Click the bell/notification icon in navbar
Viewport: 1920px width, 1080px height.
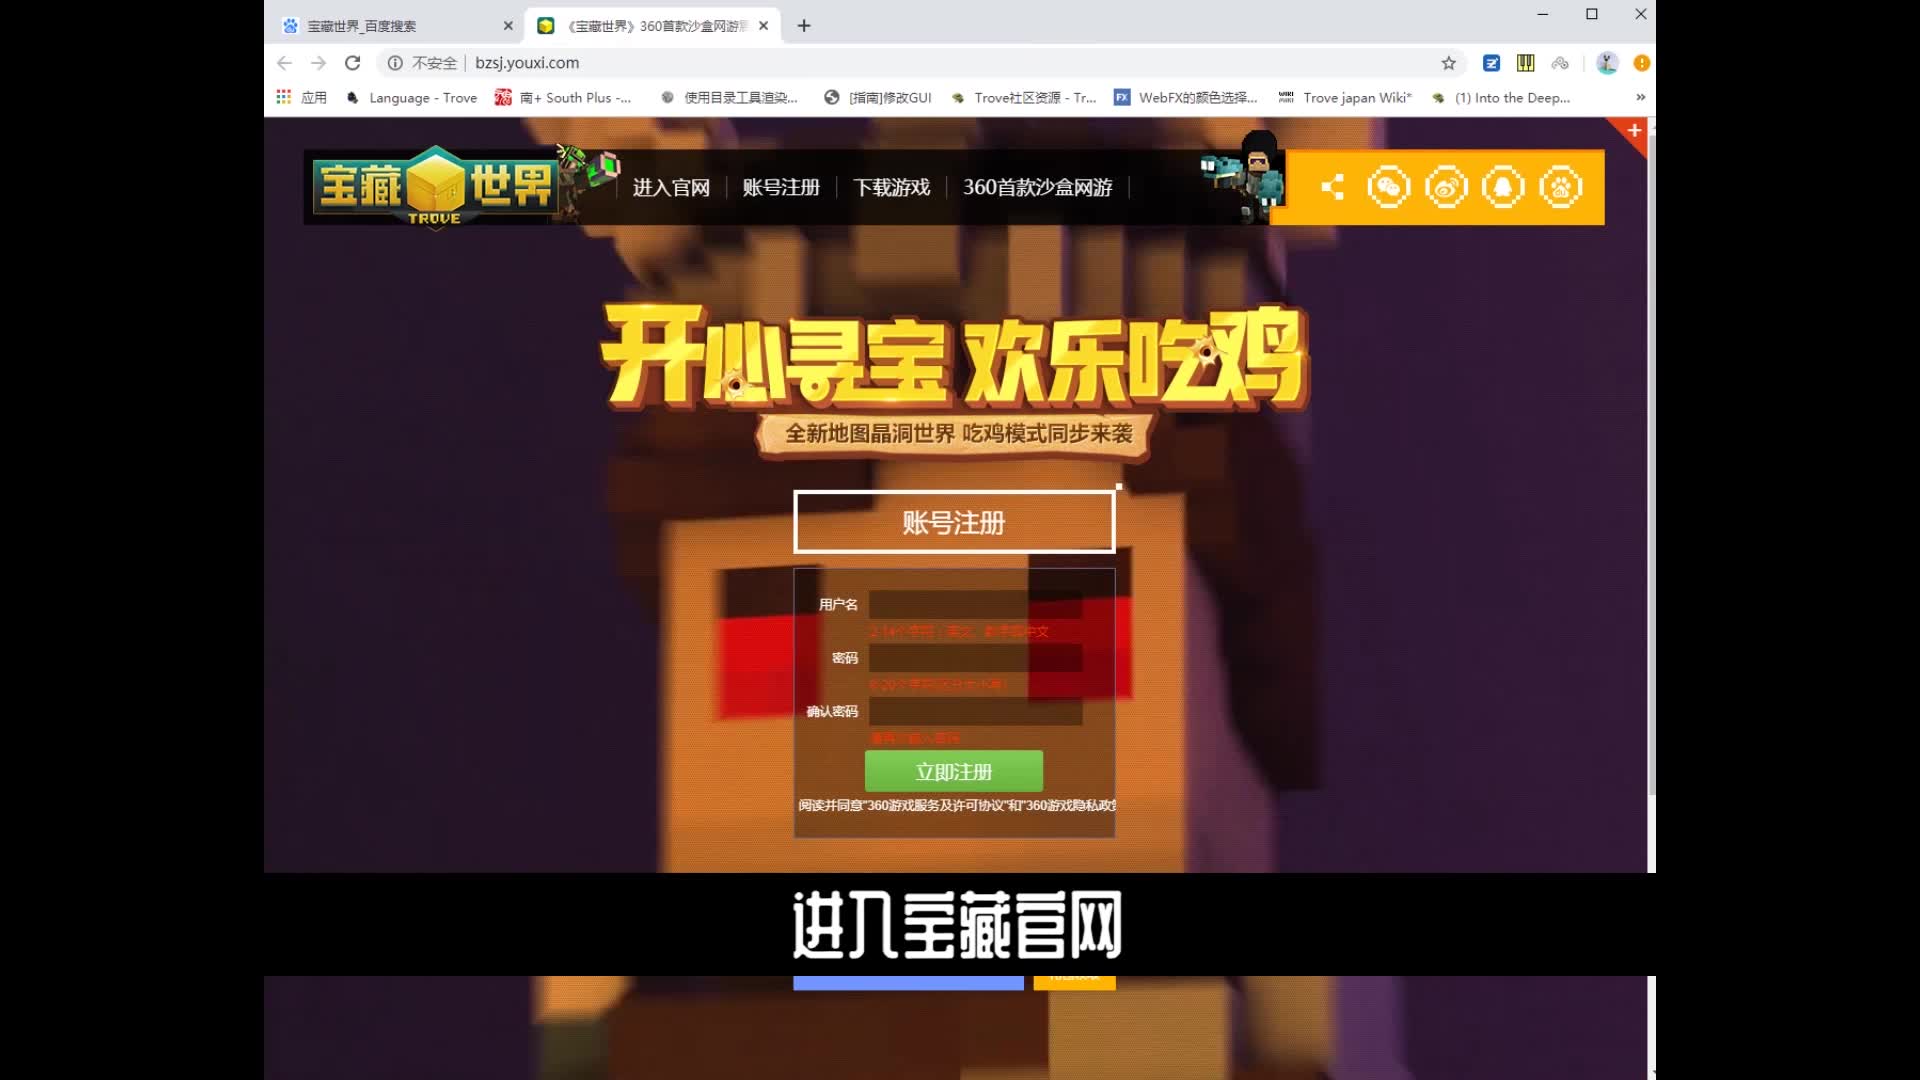click(1503, 187)
